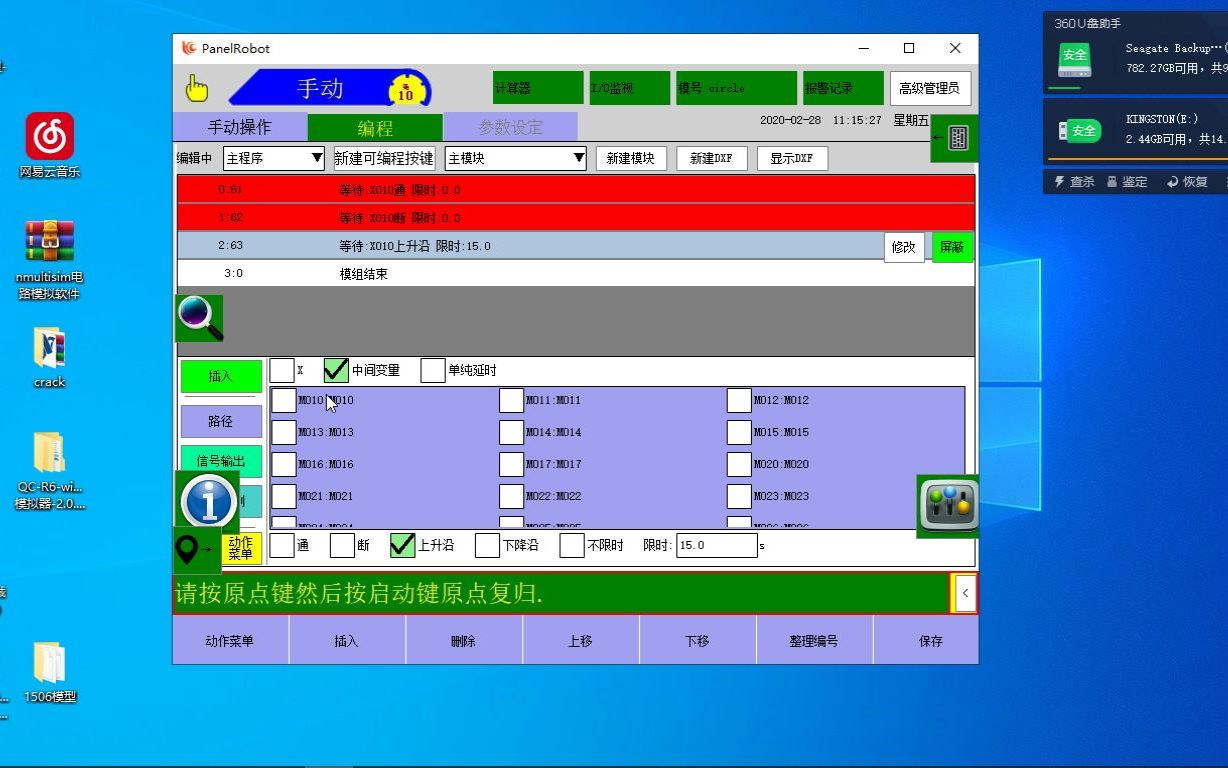Open the I/O监视 panel
Viewport: 1228px width, 768px height.
coord(628,88)
